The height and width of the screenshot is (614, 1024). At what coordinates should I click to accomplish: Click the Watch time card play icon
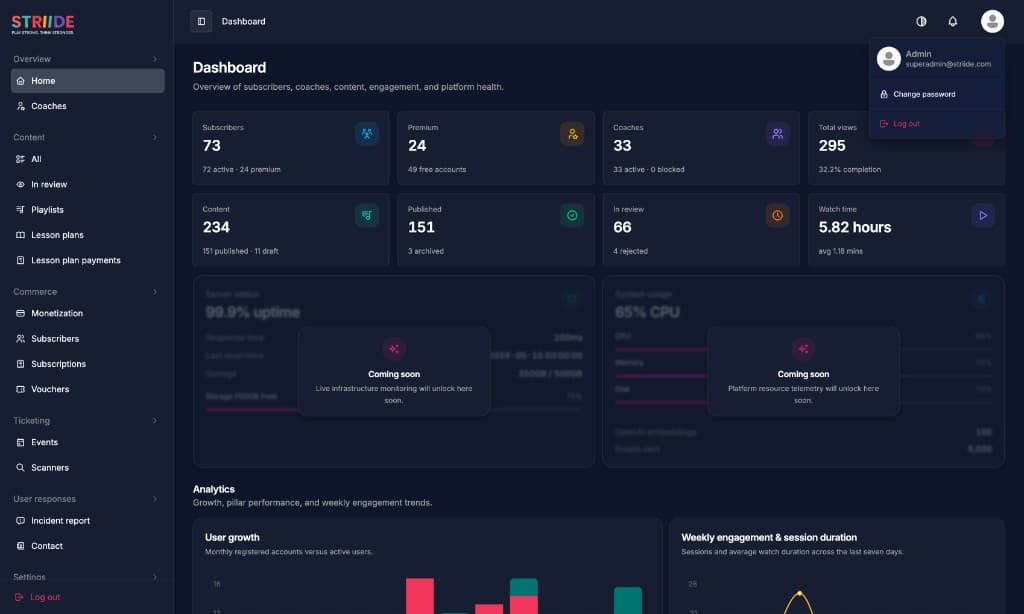point(983,216)
